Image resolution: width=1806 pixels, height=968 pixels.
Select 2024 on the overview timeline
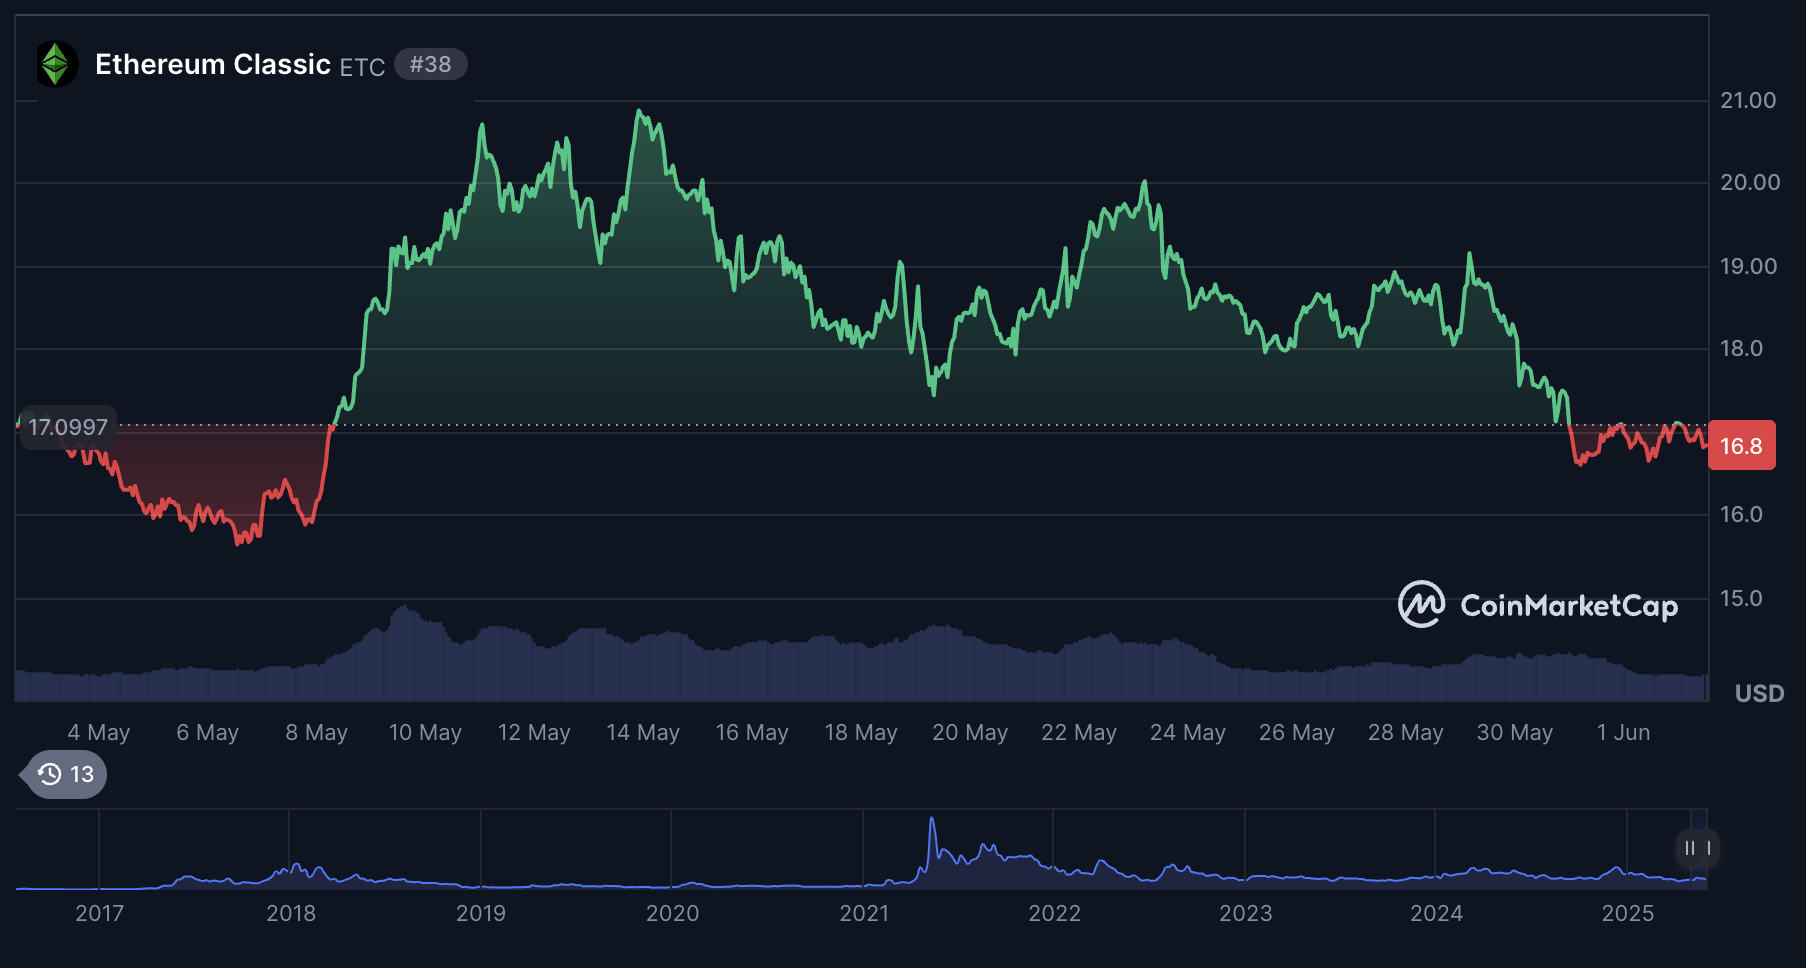[x=1437, y=913]
